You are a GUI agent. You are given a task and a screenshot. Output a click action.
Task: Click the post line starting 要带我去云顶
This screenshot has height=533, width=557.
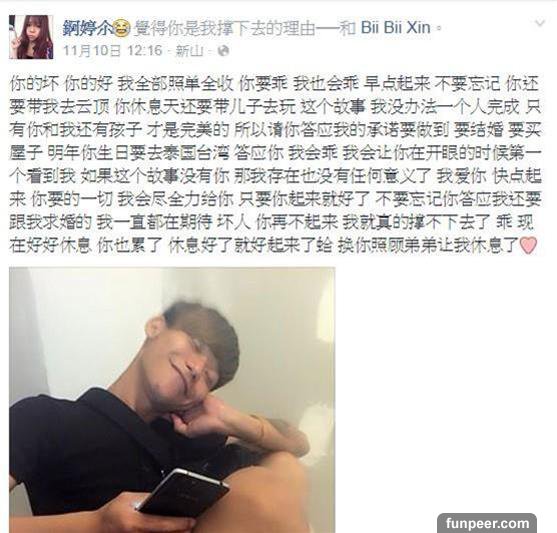click(x=275, y=107)
